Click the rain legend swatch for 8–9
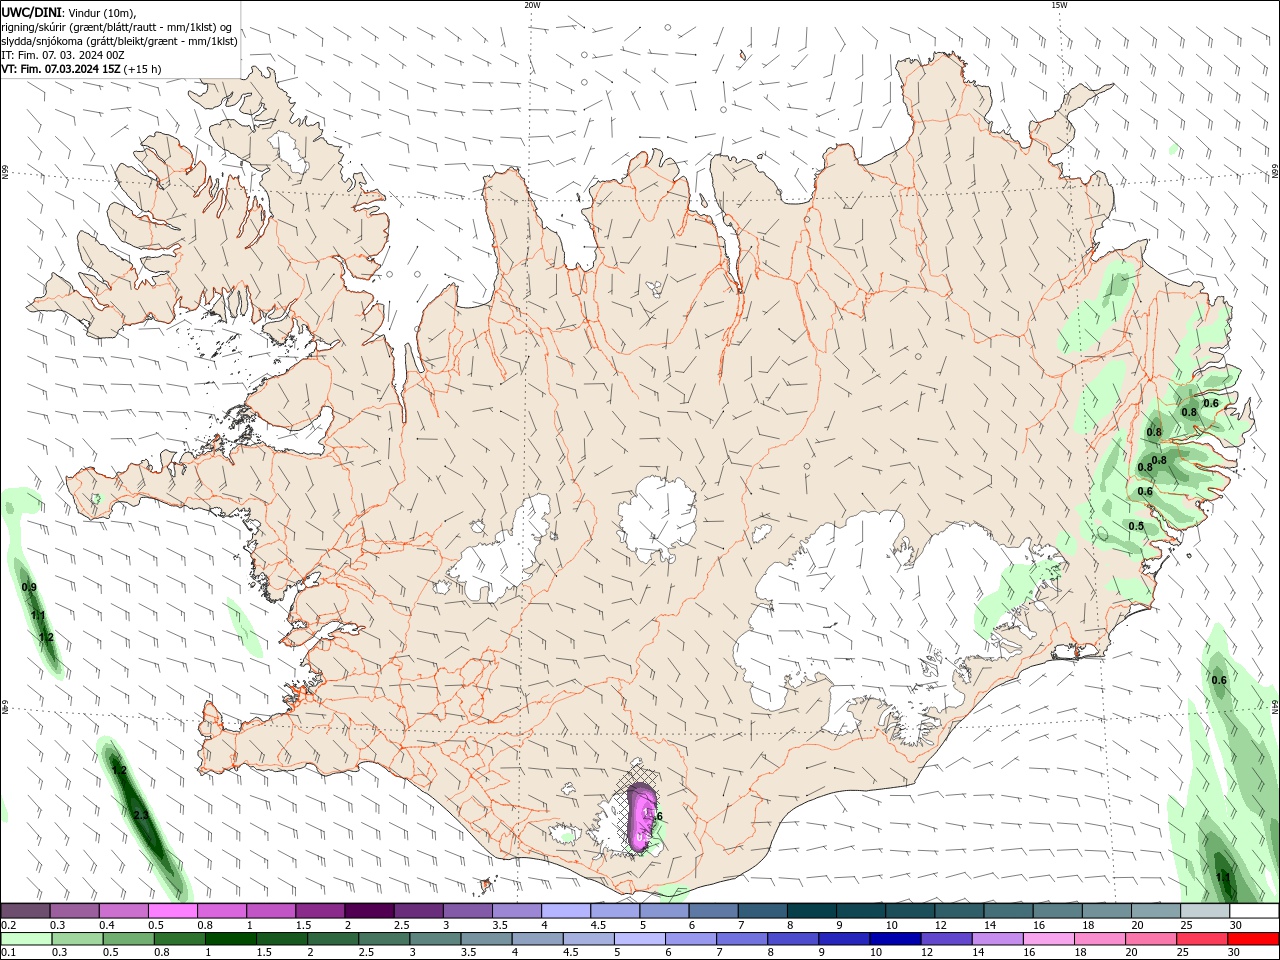The image size is (1280, 960). 792,939
